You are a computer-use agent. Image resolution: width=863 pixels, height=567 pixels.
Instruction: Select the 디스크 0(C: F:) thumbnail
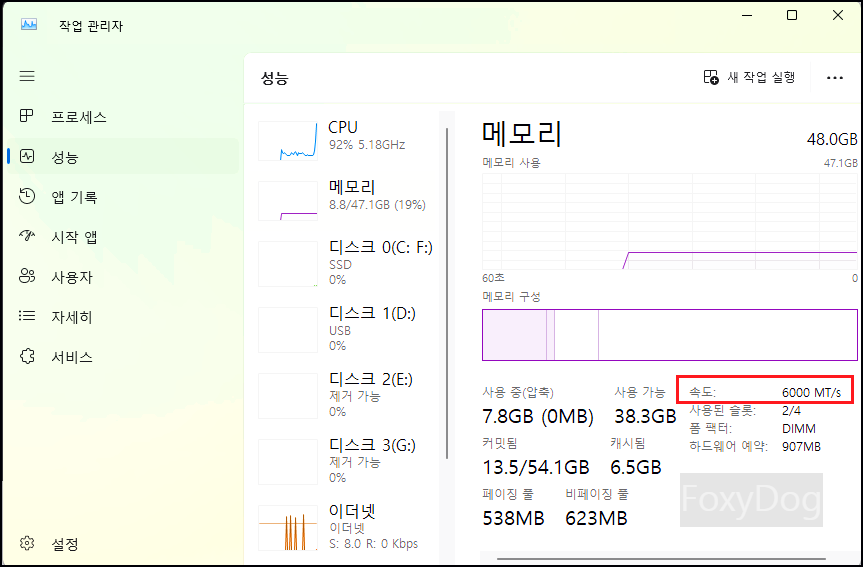[288, 264]
